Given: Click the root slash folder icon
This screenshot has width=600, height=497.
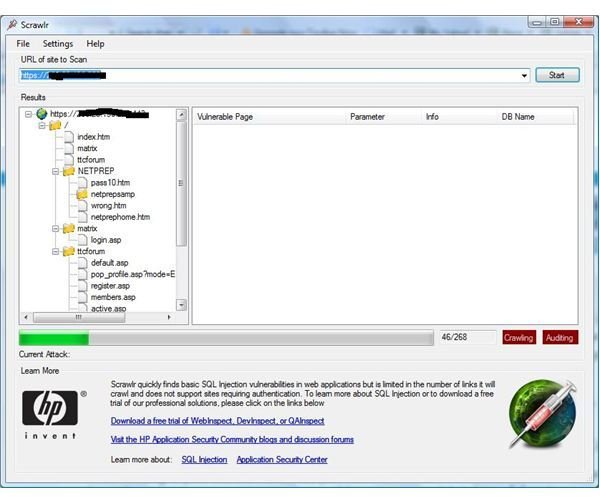Looking at the screenshot, I should coord(55,125).
